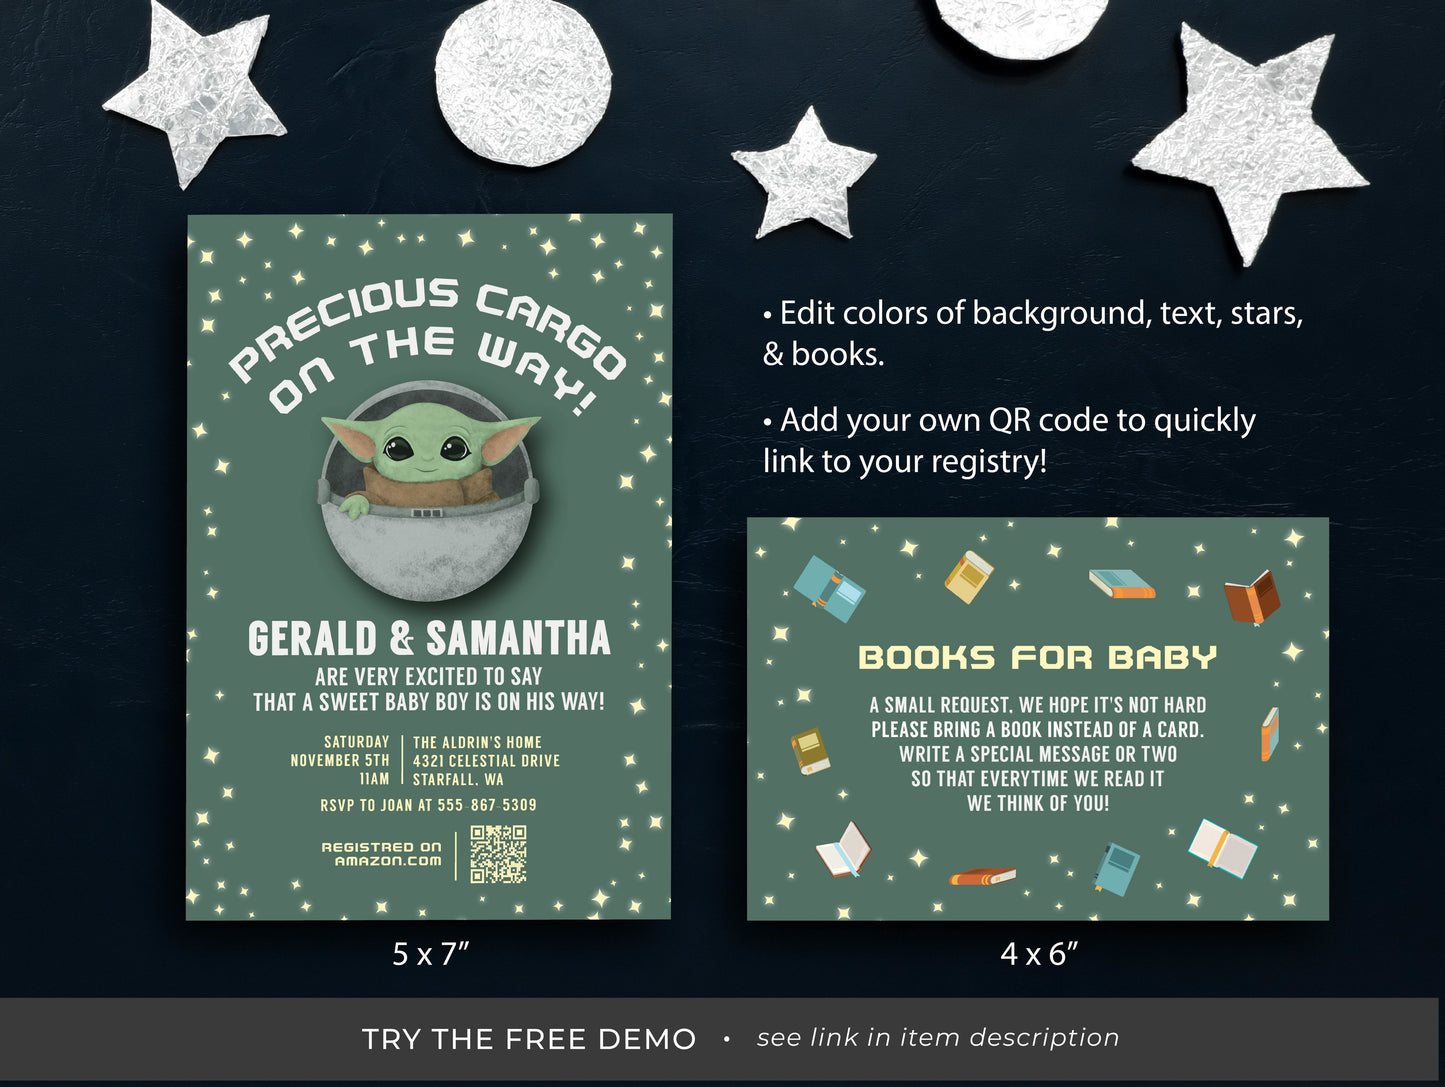
Task: Click 'see link in item description'
Action: (x=938, y=1038)
